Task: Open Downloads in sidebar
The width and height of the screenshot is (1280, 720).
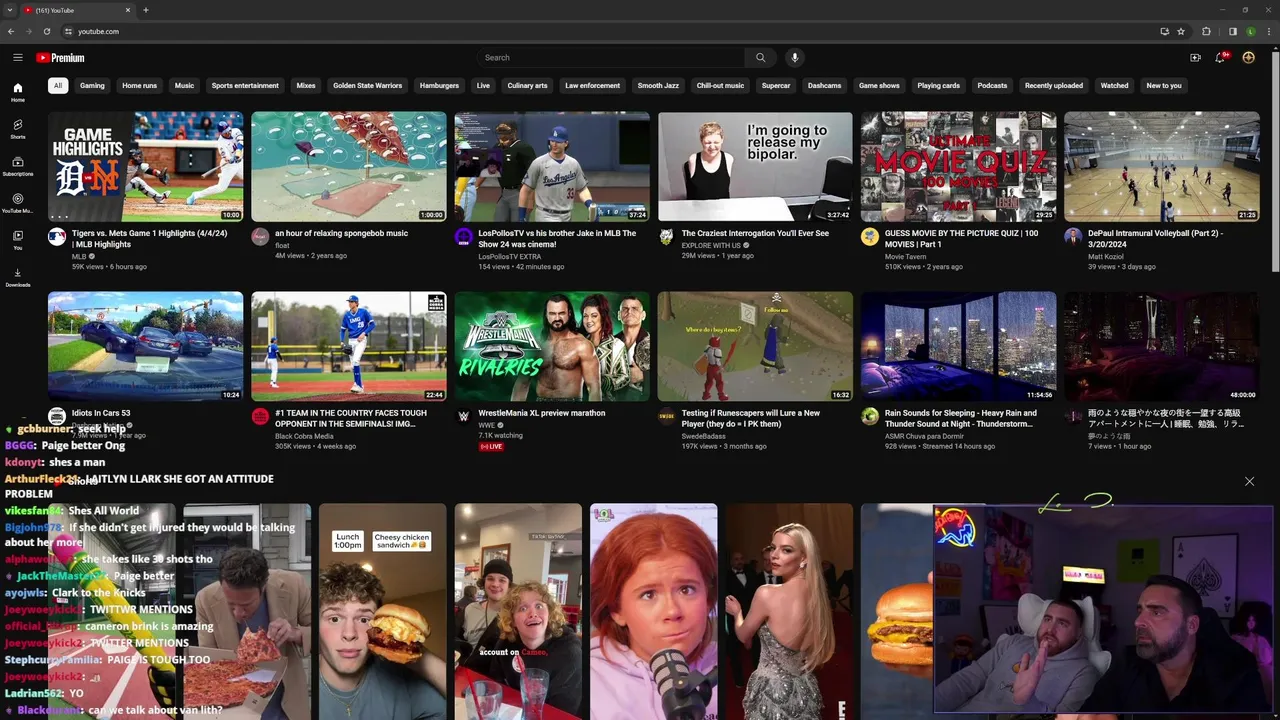Action: tap(18, 278)
